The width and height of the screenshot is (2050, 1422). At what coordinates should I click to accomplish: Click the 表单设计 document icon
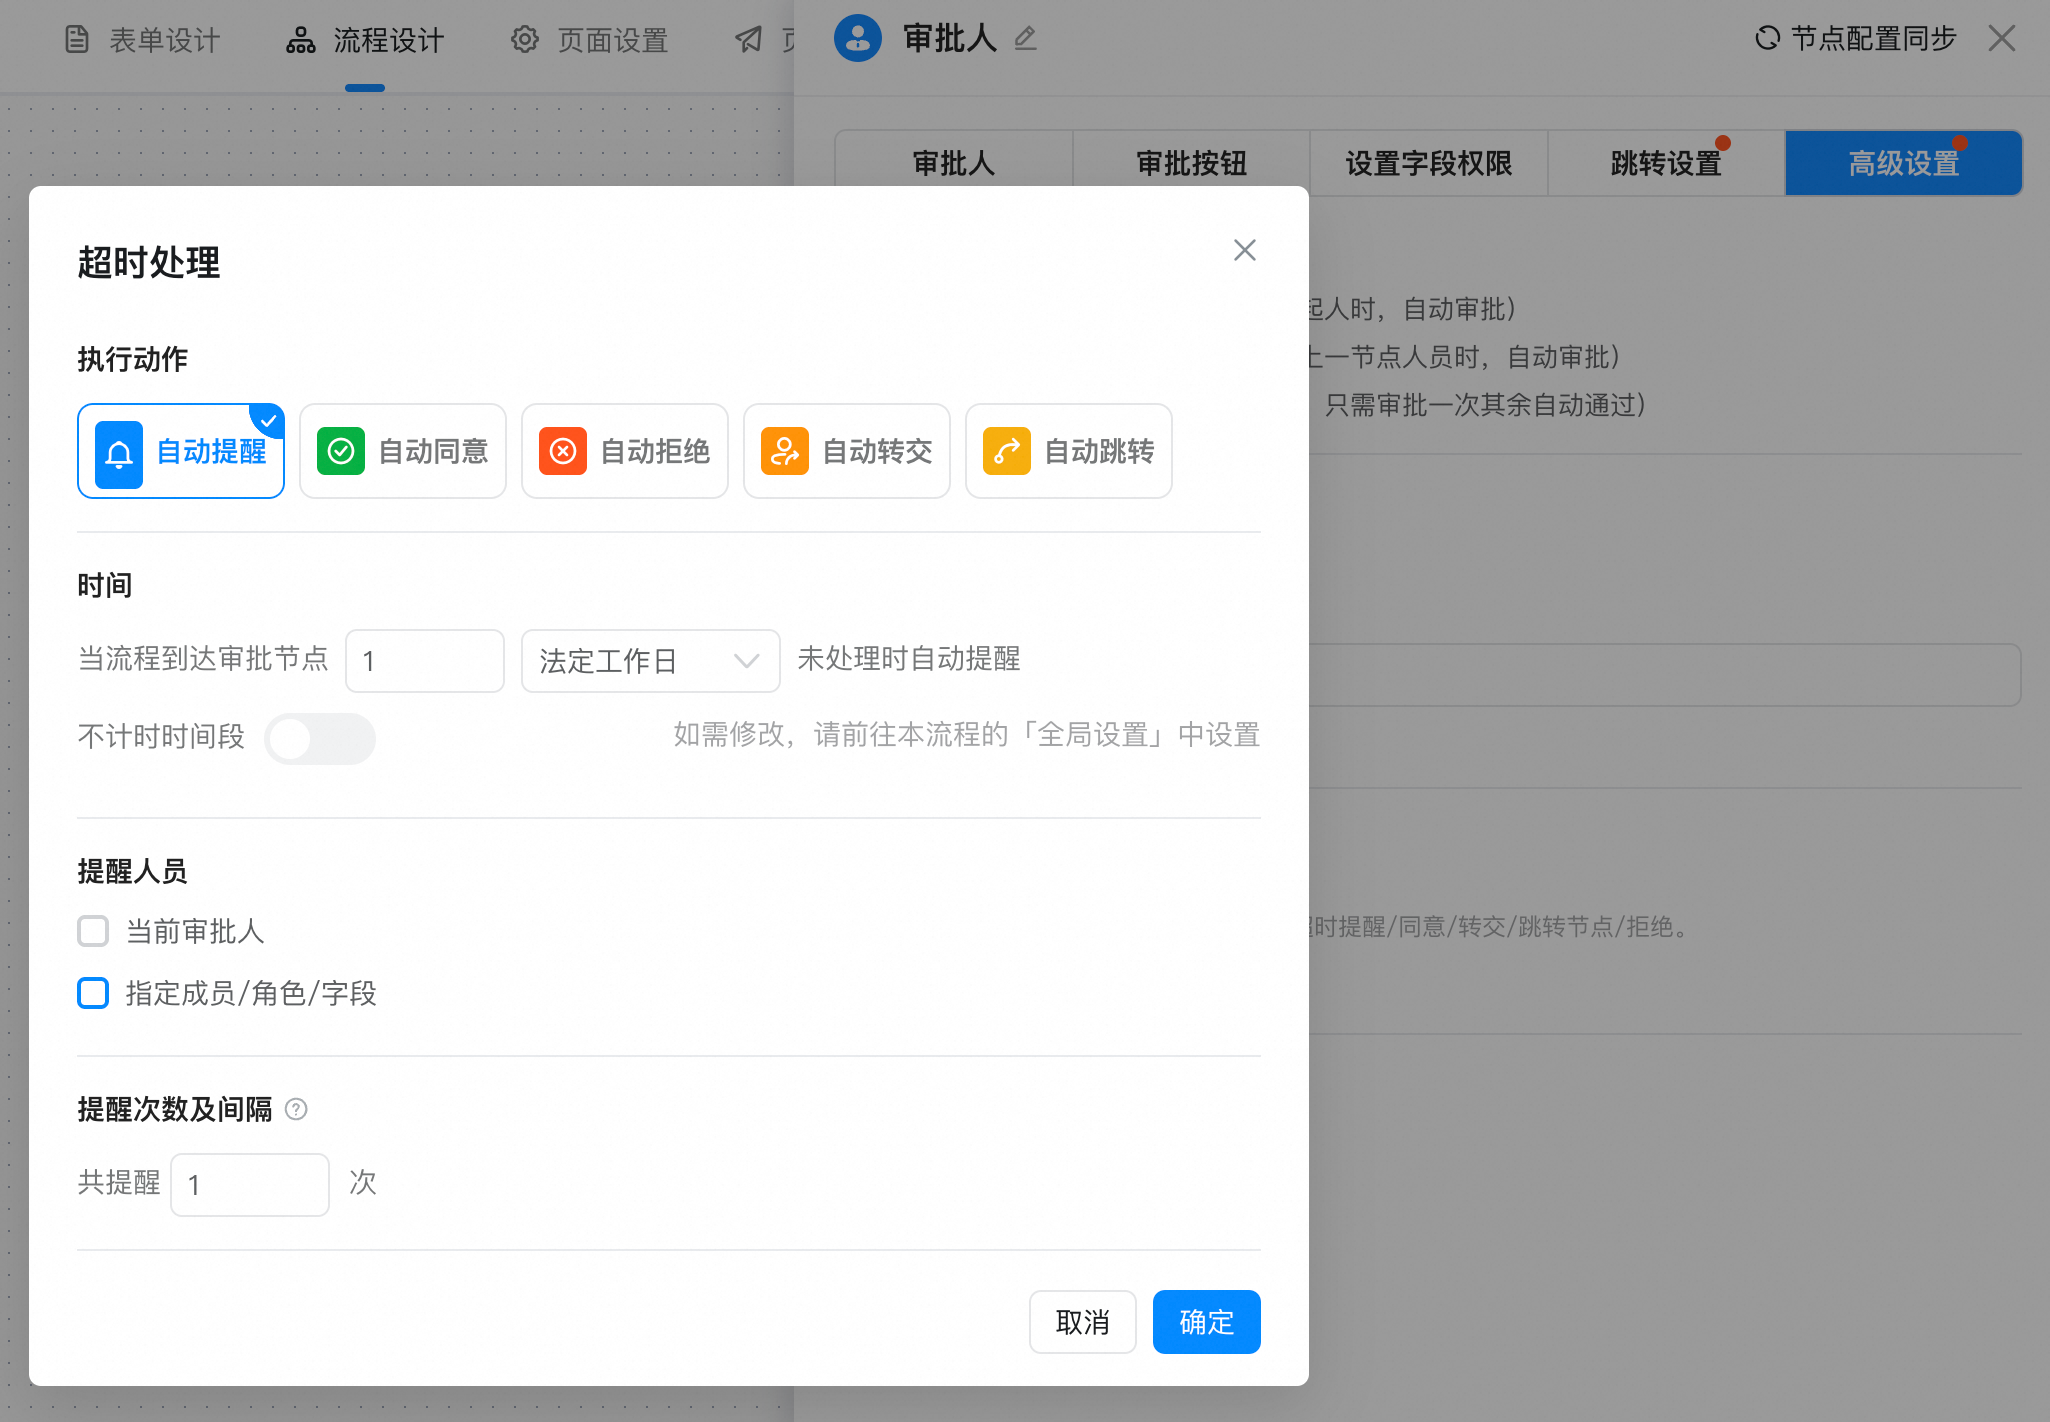point(77,40)
